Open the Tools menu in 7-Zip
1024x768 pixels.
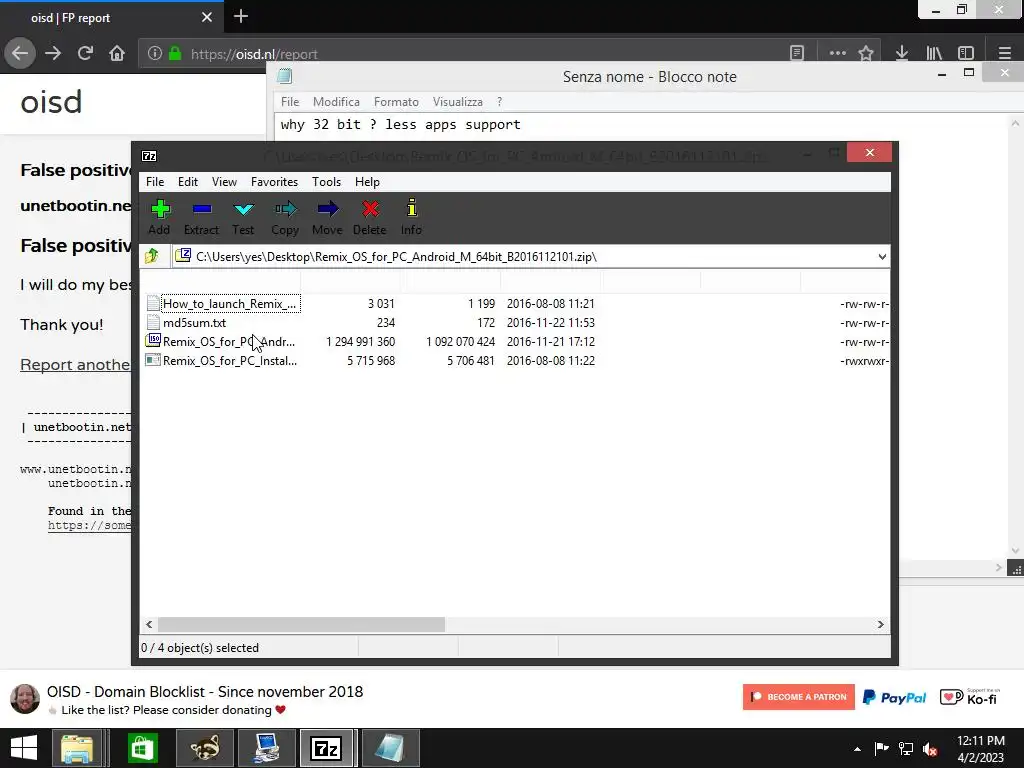(326, 182)
